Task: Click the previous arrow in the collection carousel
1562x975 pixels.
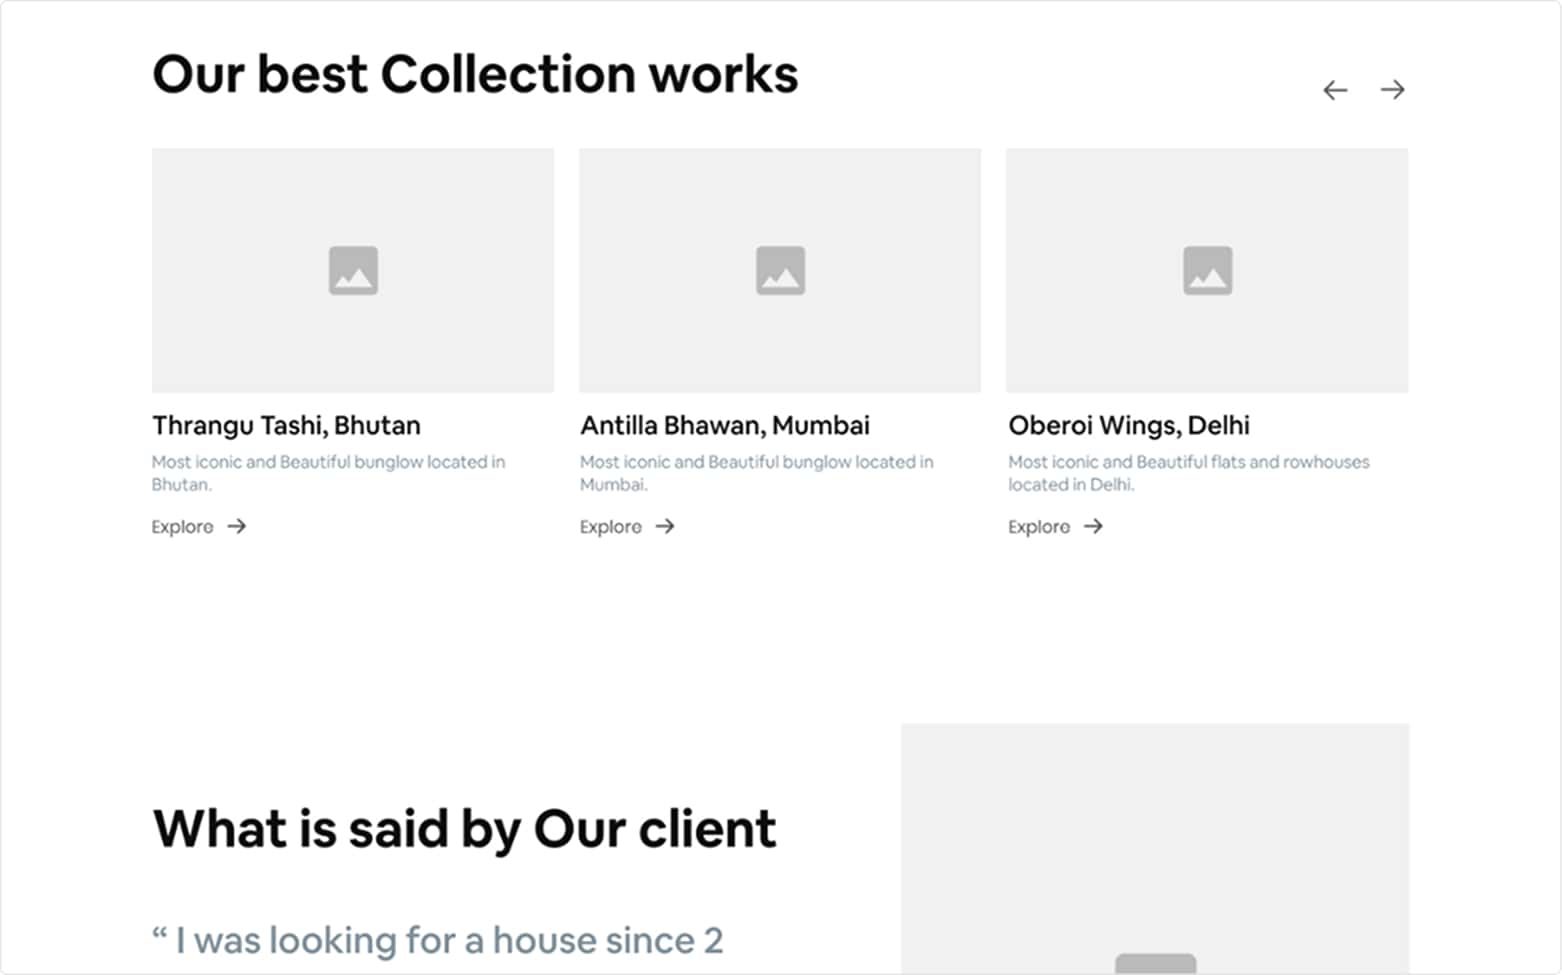Action: (x=1335, y=90)
